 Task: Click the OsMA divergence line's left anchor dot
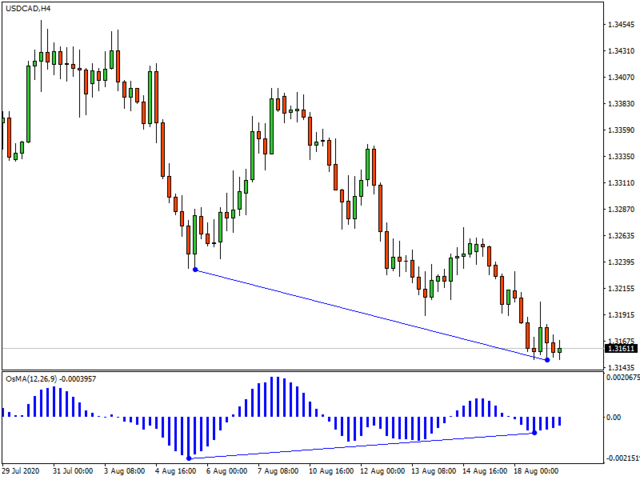(189, 459)
